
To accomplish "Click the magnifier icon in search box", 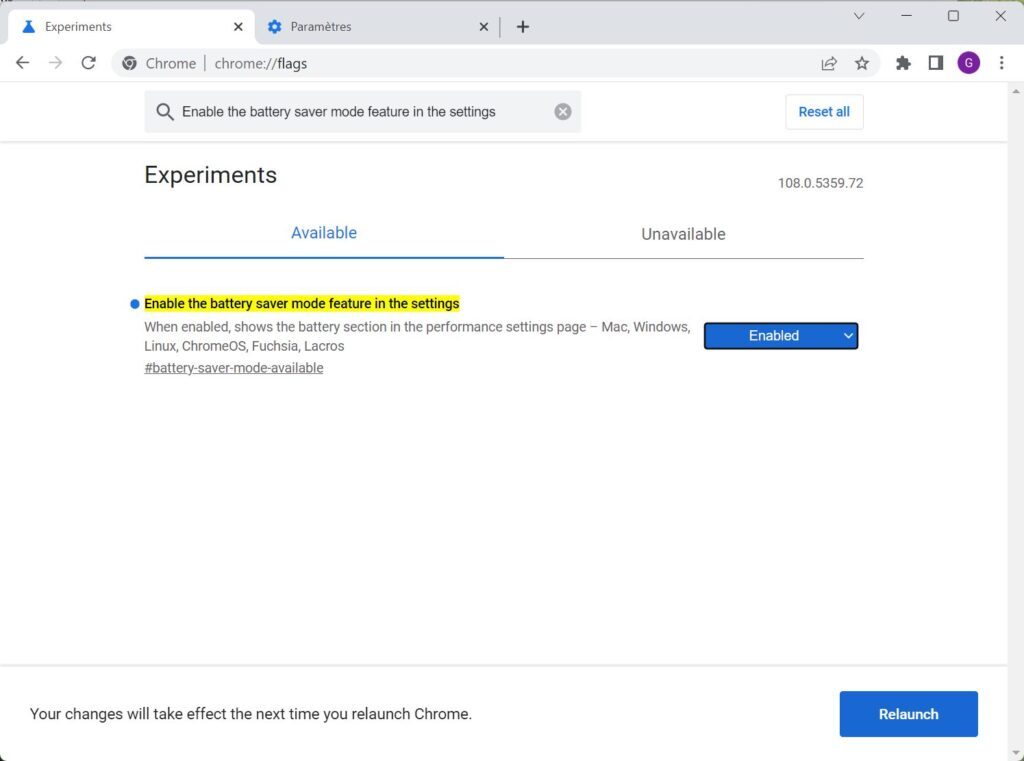I will click(x=165, y=112).
